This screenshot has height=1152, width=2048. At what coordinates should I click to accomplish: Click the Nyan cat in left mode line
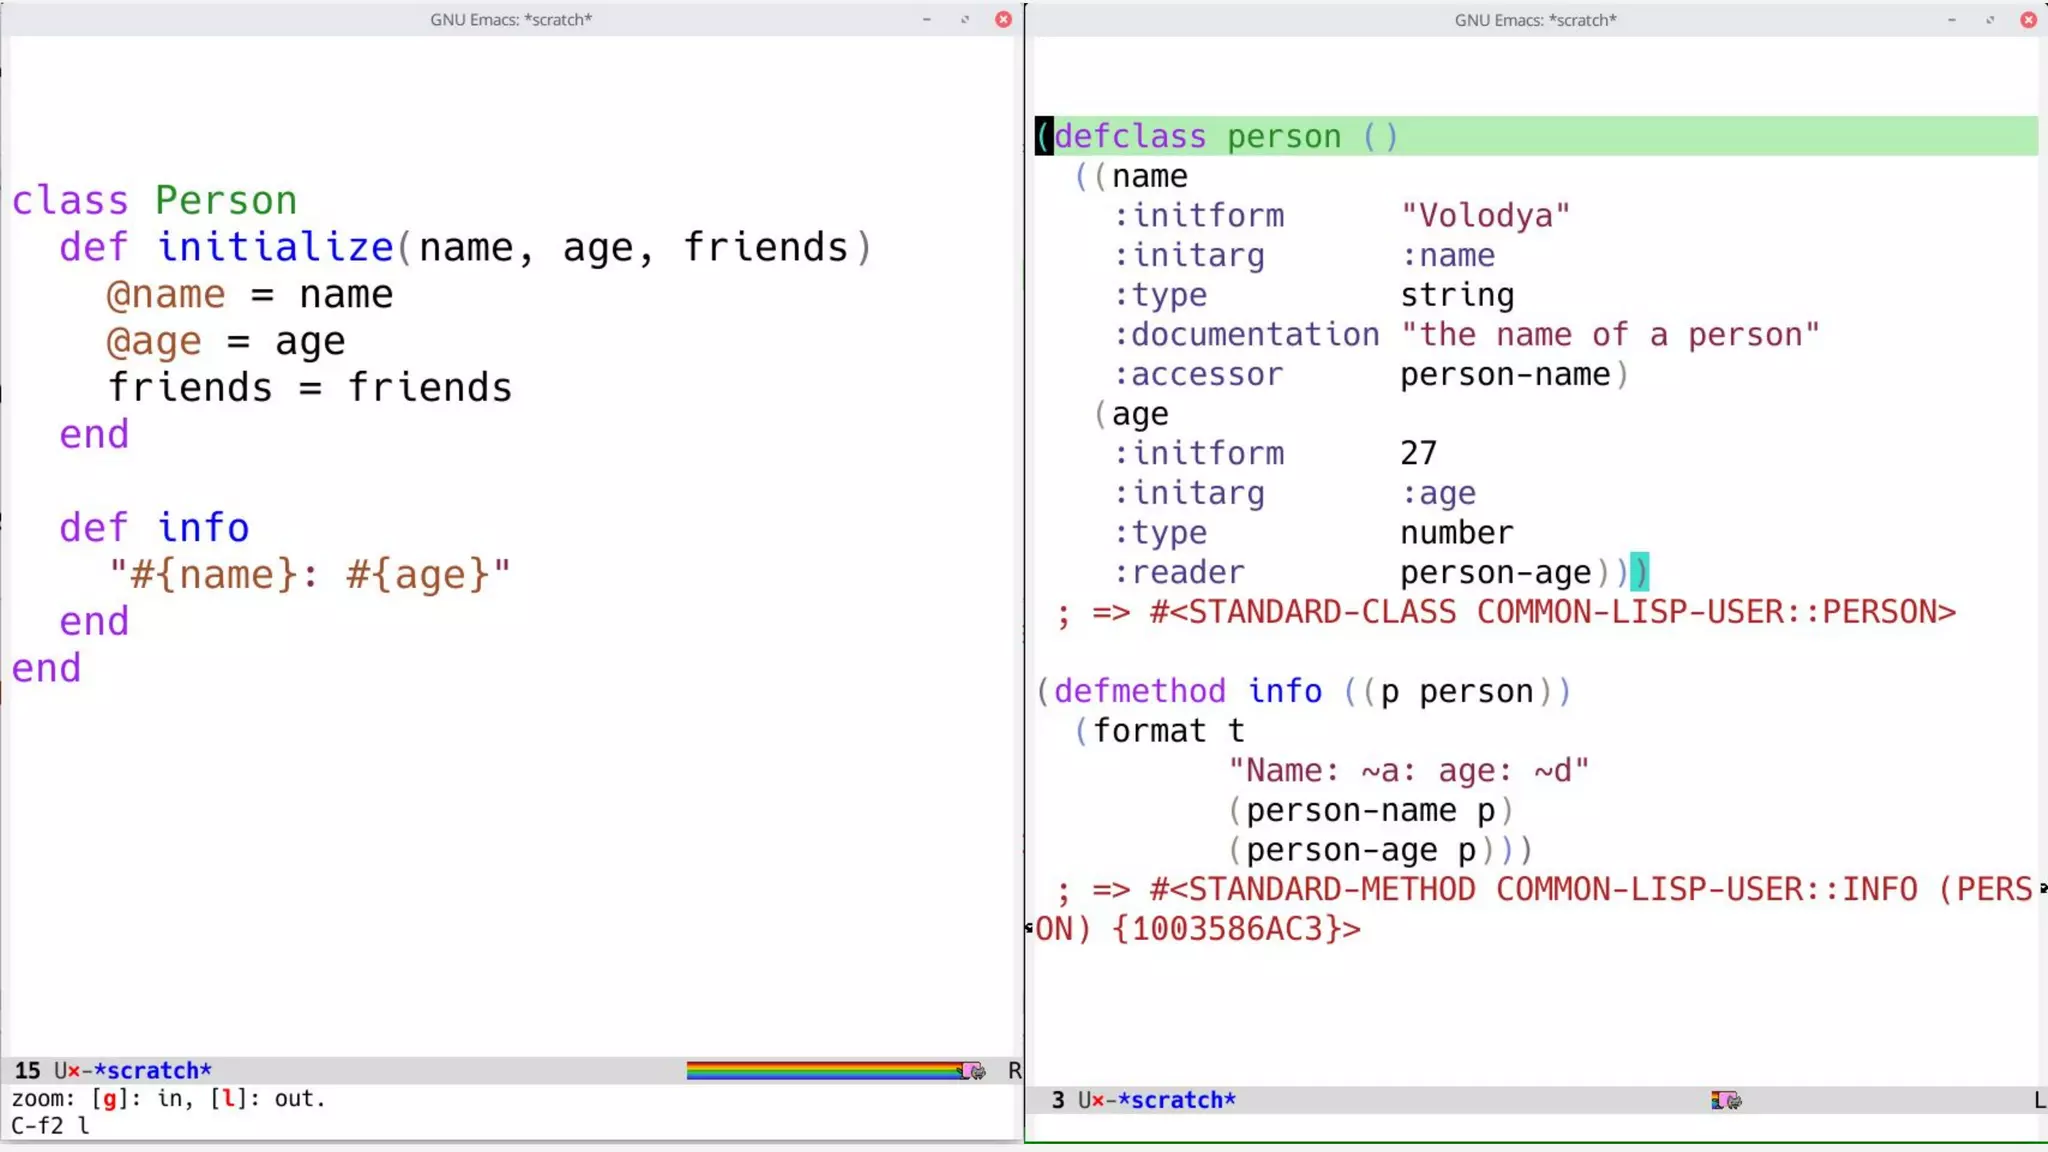coord(972,1071)
